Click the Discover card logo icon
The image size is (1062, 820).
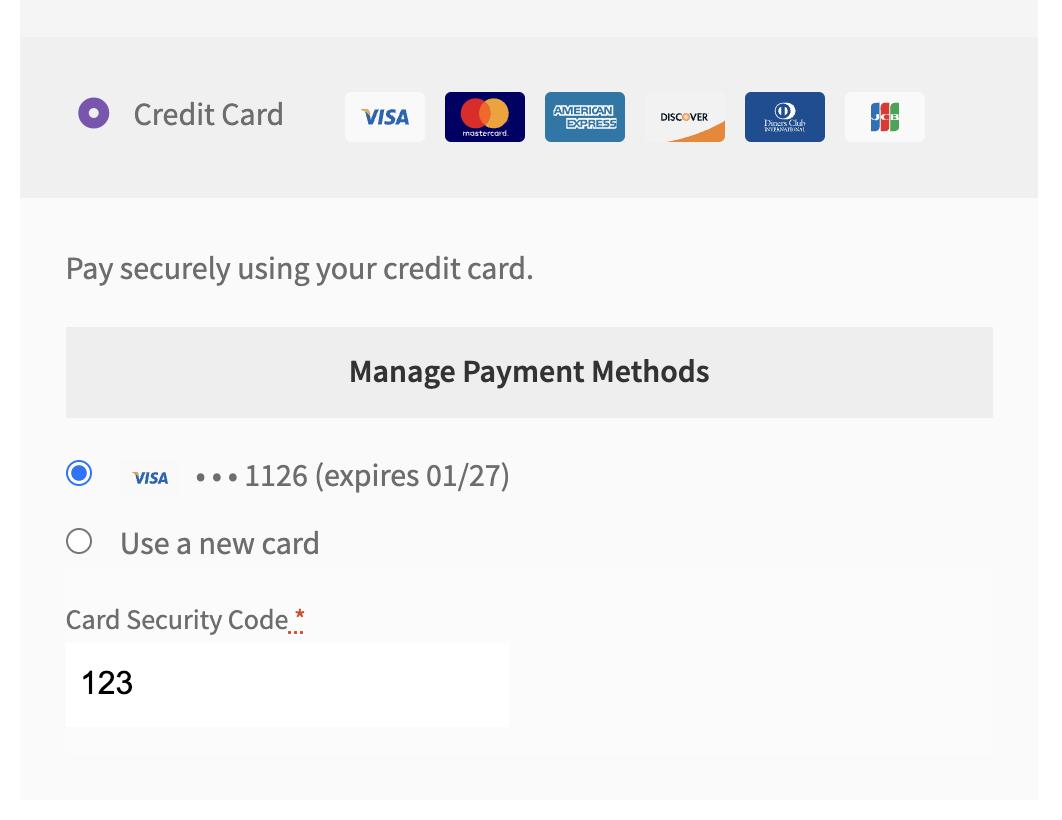[684, 117]
